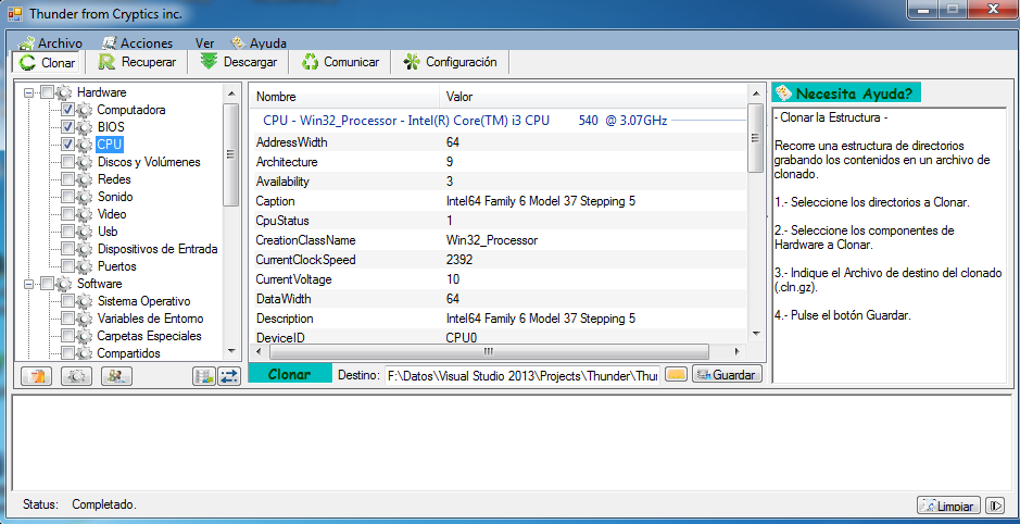Uncheck the BIOS checkbox
This screenshot has height=524, width=1020.
click(x=68, y=127)
